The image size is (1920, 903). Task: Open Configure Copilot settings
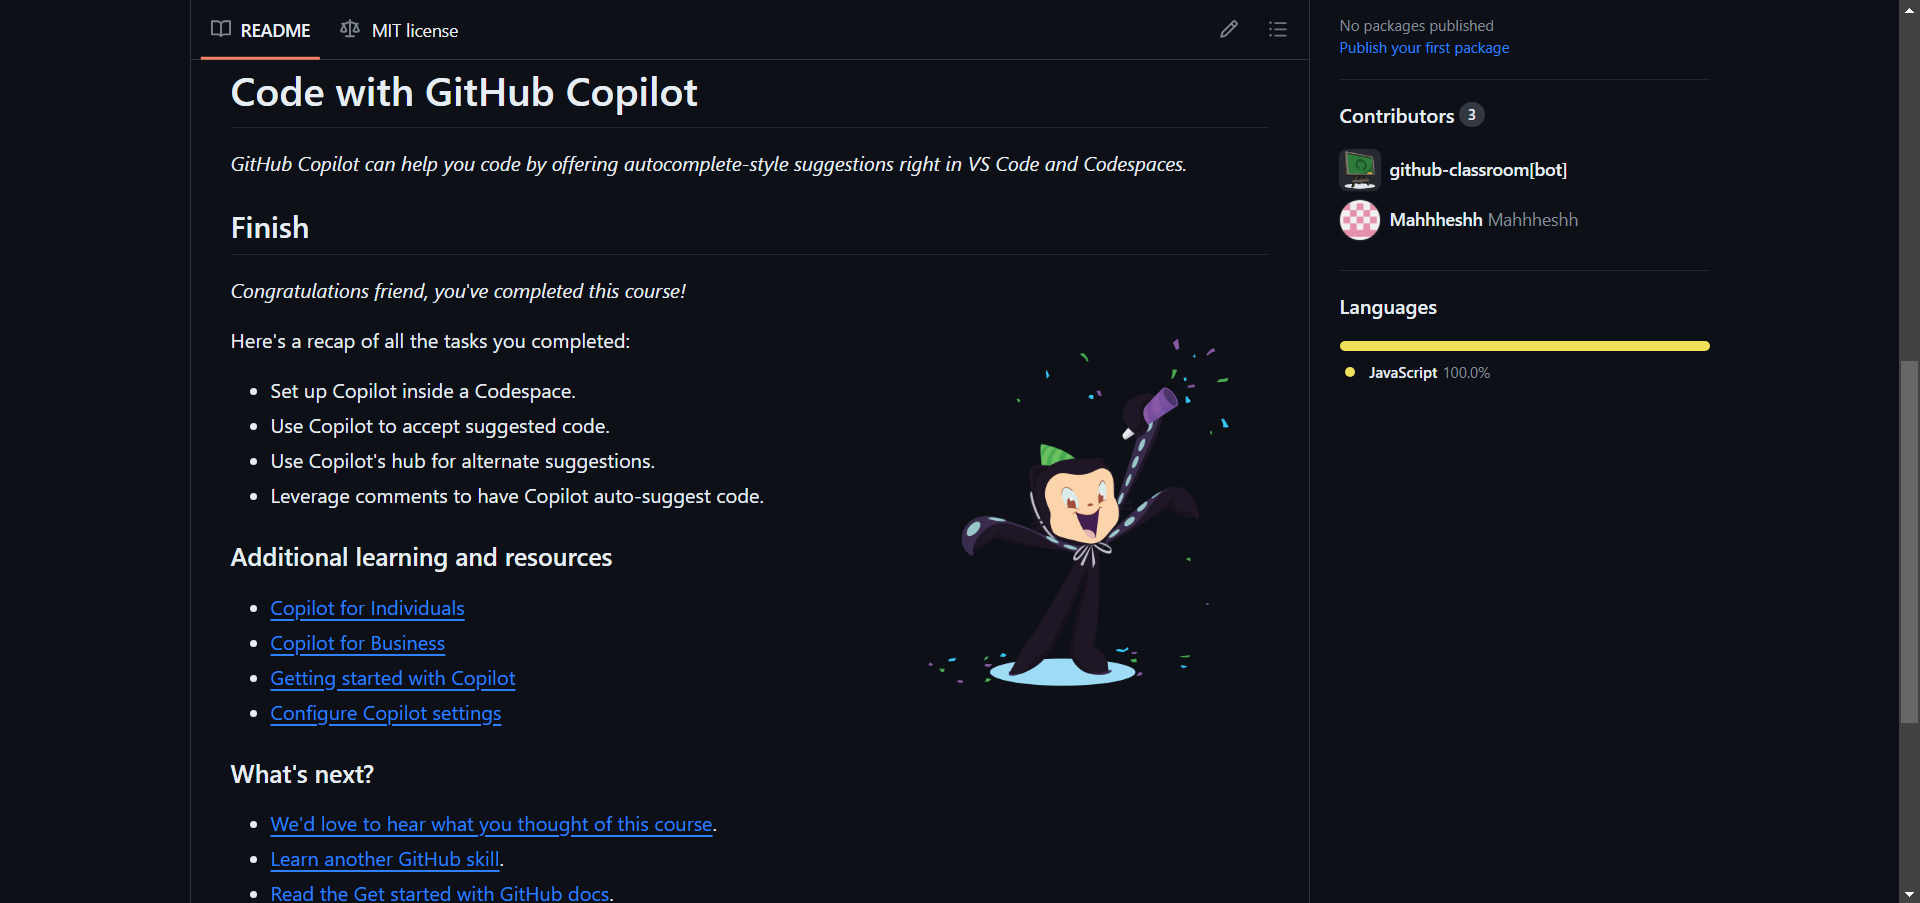(x=385, y=713)
